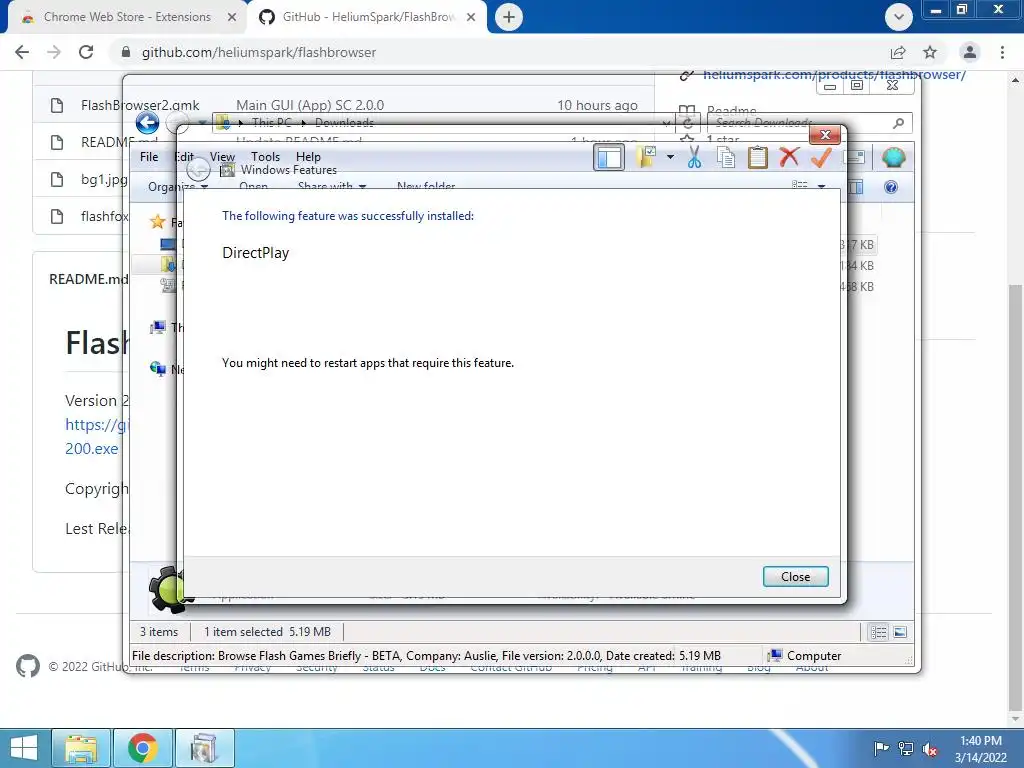The image size is (1024, 768).
Task: Open the heliumspark.com/products/flashbrowser link
Action: pos(834,74)
